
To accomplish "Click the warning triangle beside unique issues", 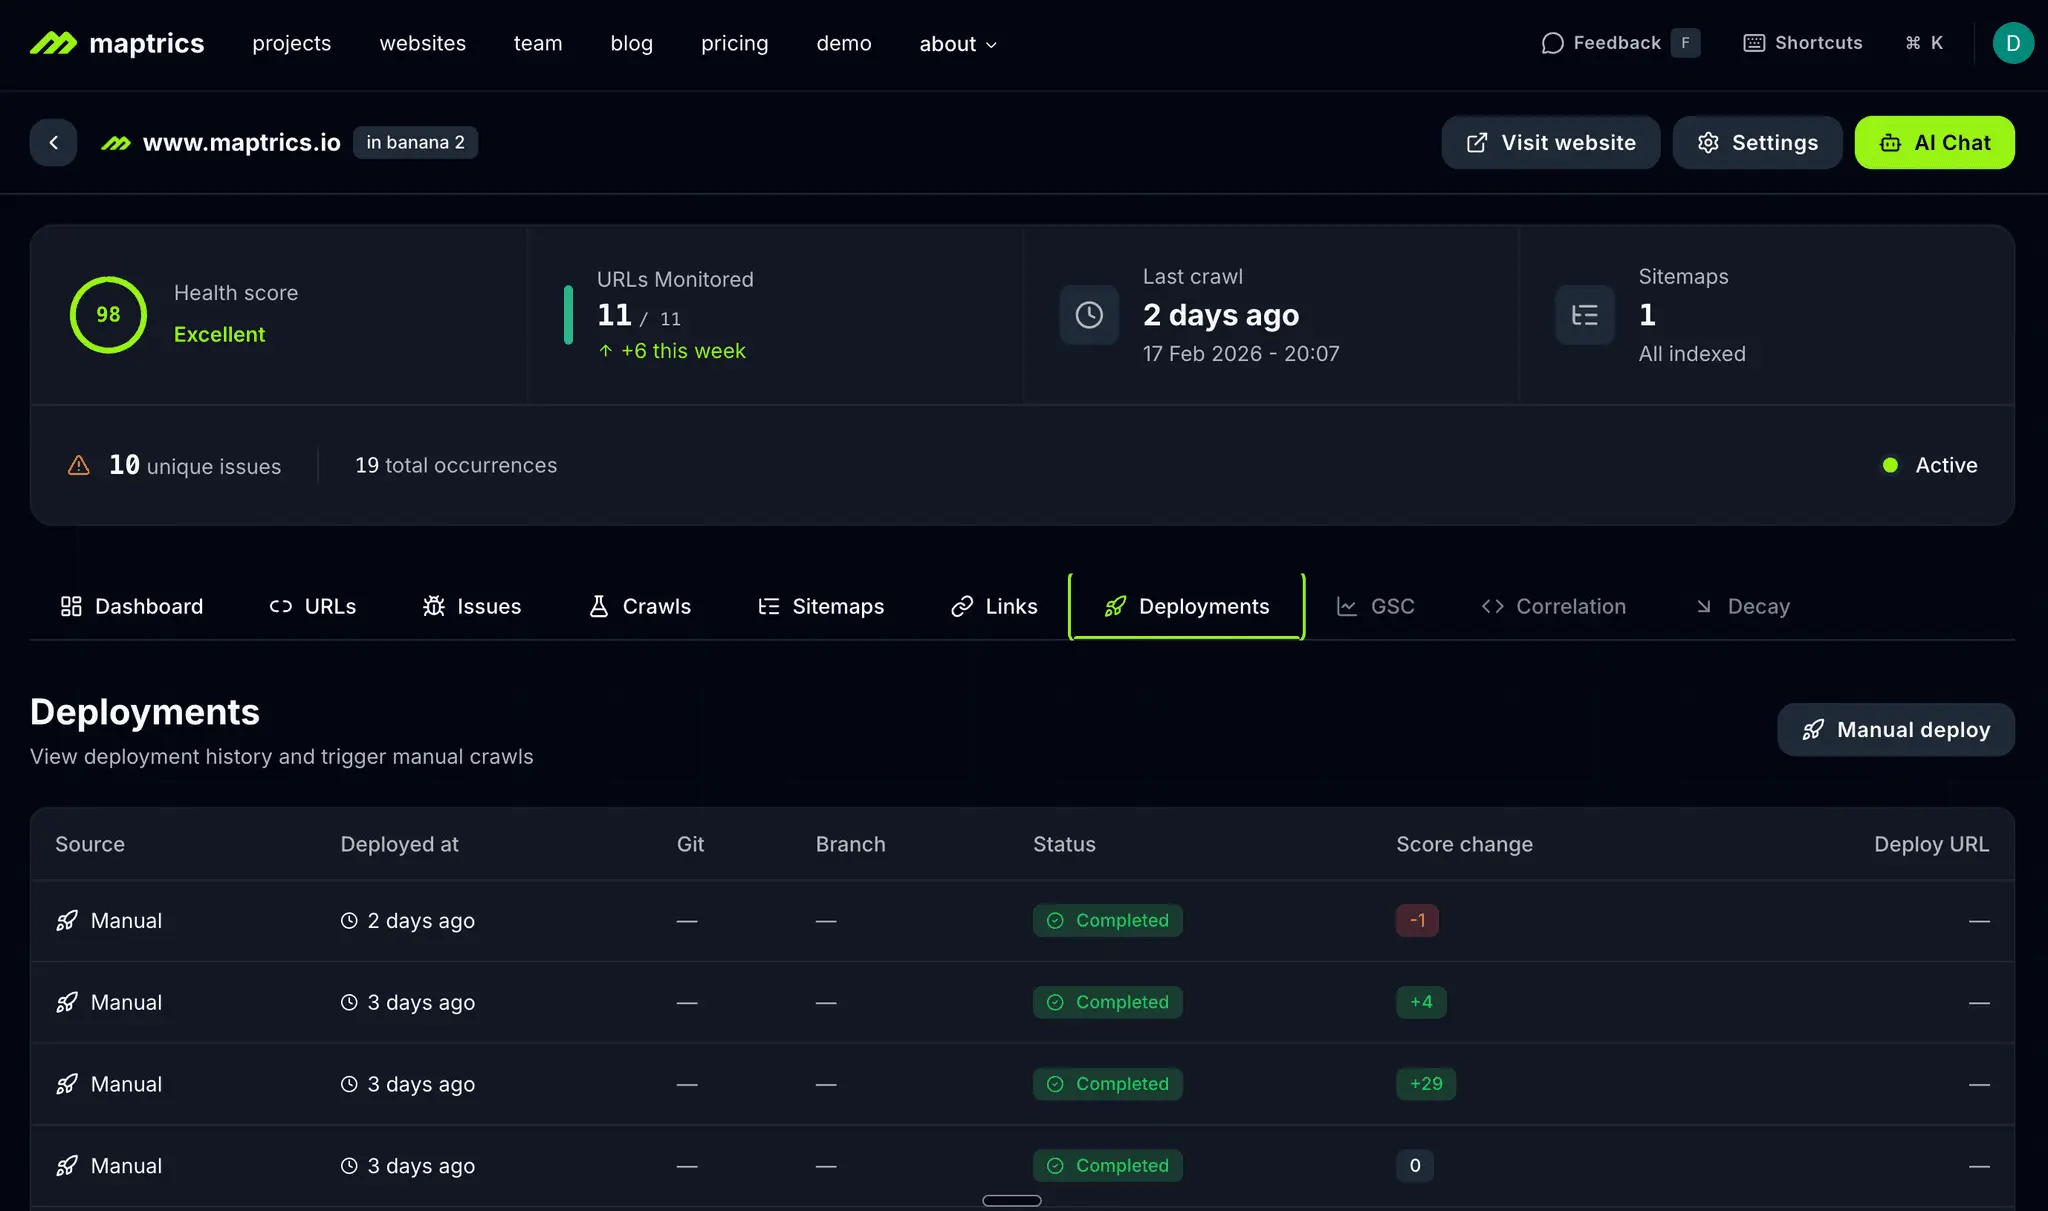I will coord(78,465).
